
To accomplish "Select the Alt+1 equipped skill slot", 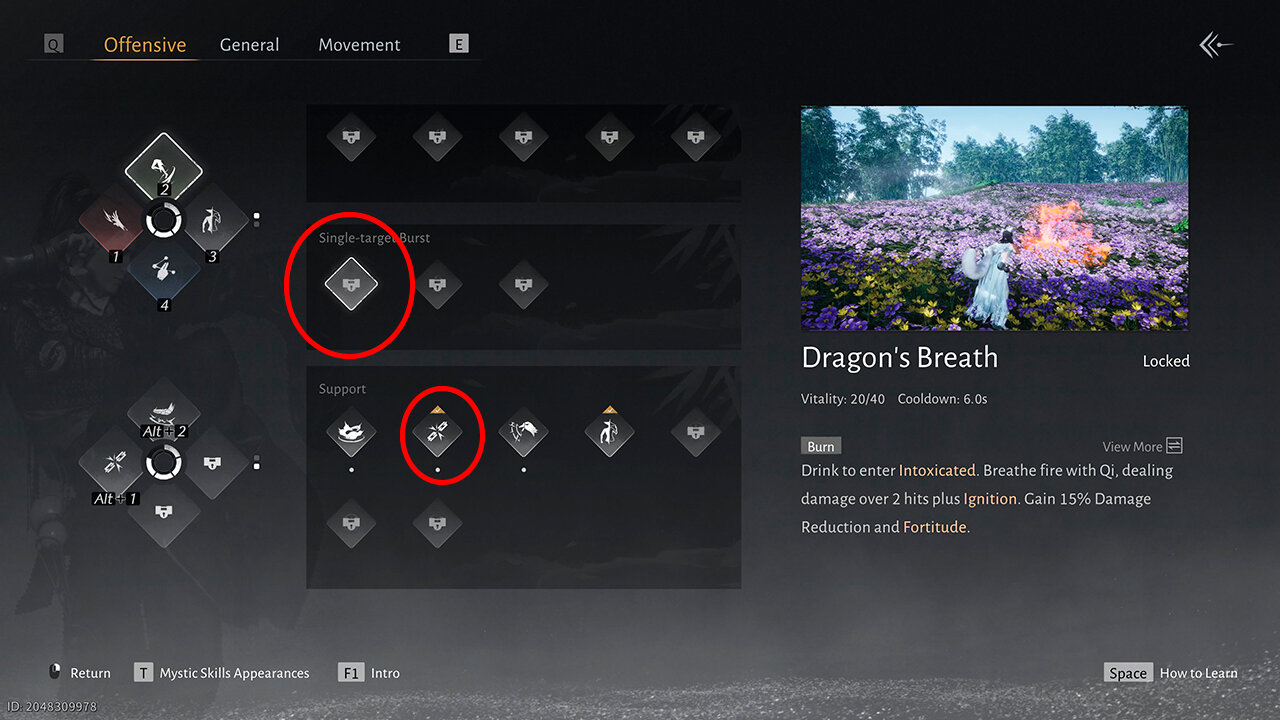I will click(x=112, y=464).
